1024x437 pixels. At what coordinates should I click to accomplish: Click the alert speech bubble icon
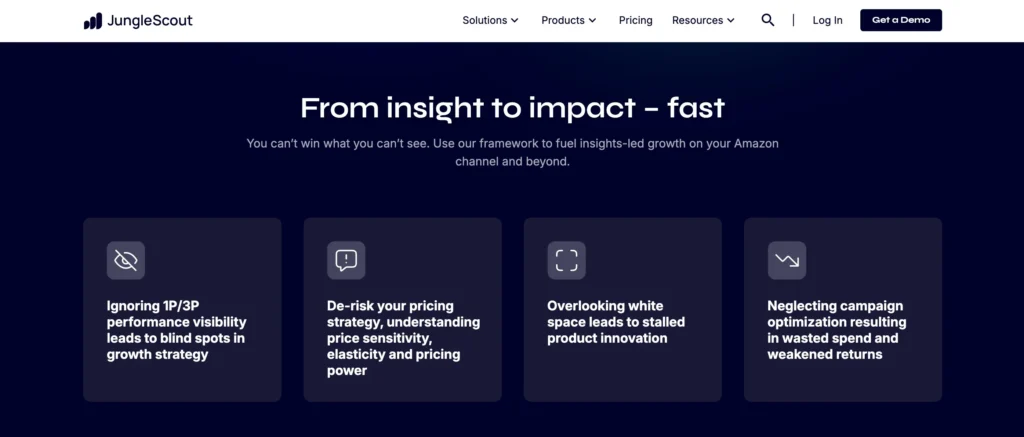pyautogui.click(x=346, y=260)
